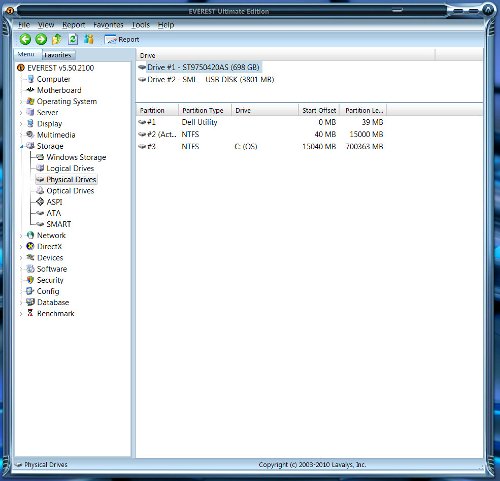Select partition #2 (Act.. row
The width and height of the screenshot is (500, 481).
click(261, 134)
